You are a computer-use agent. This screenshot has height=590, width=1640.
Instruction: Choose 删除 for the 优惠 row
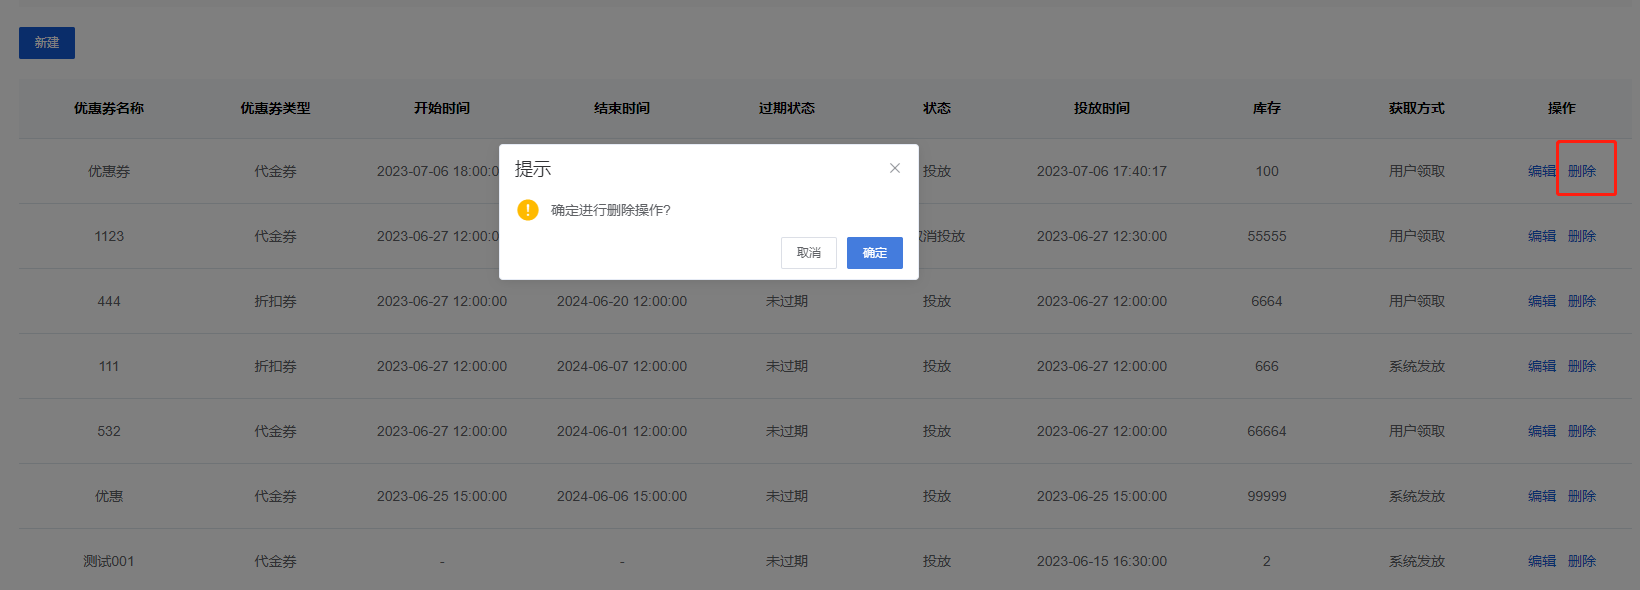click(1582, 496)
